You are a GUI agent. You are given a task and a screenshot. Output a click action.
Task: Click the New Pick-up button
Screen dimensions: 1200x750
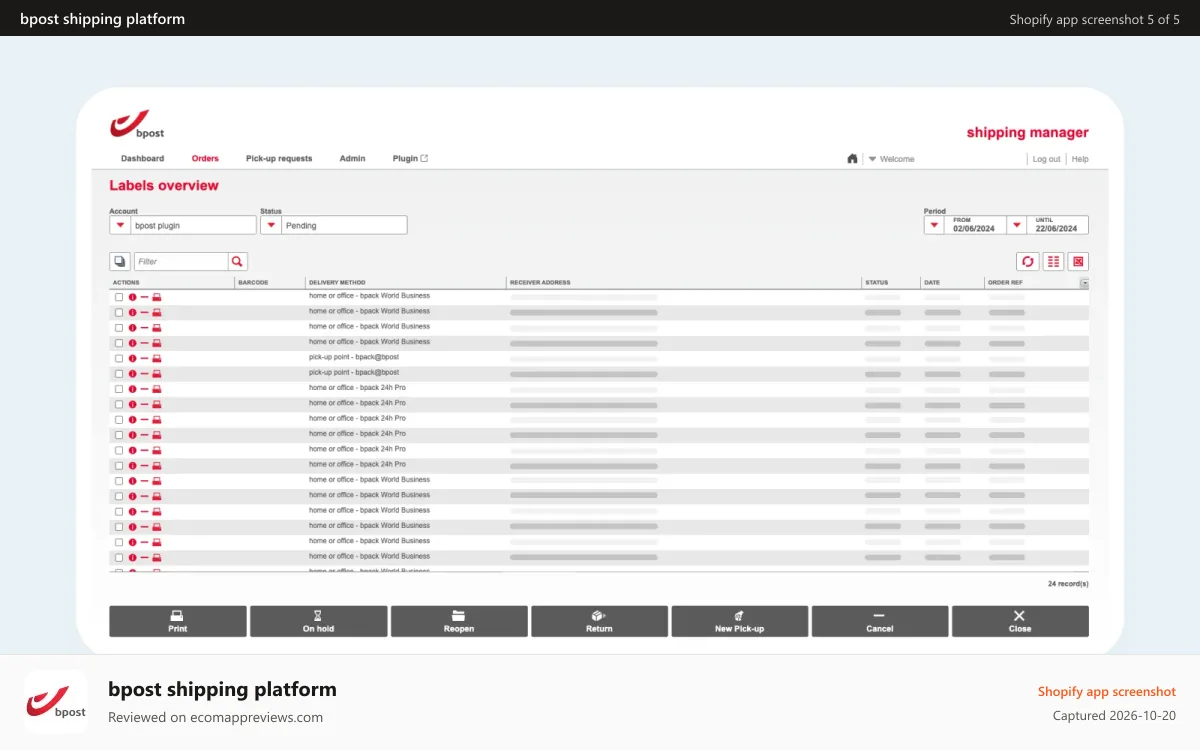(x=739, y=621)
